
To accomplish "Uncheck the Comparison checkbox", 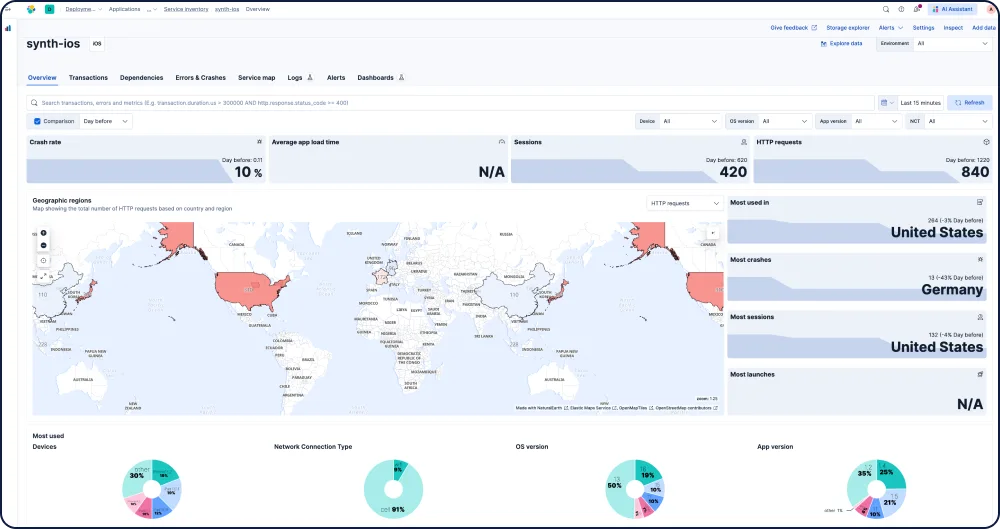I will 37,121.
